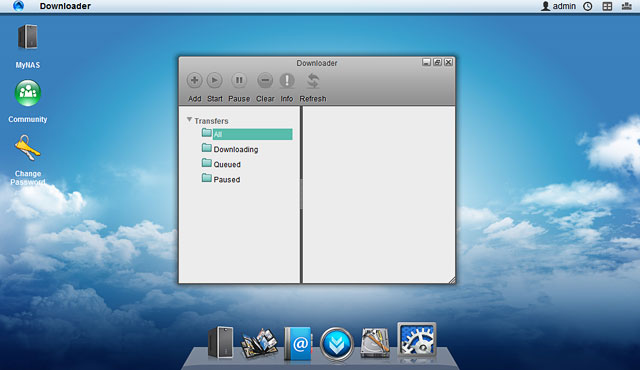Open the Downloader dock icon
The width and height of the screenshot is (640, 370).
[x=337, y=344]
